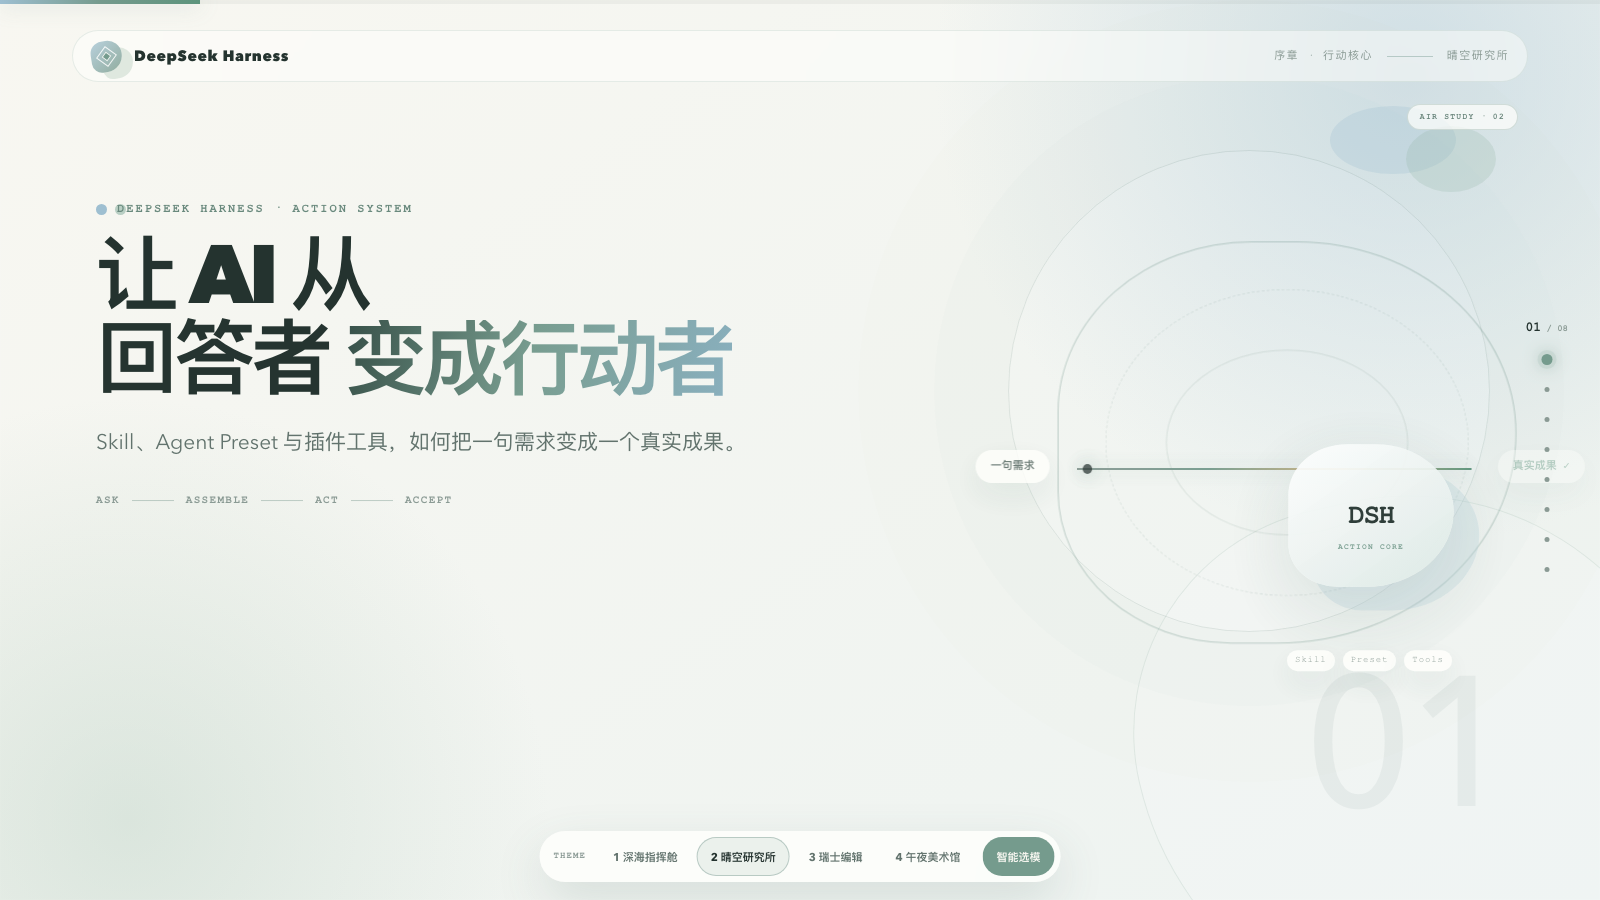Click the ACT step label
The image size is (1600, 900).
[x=326, y=500]
